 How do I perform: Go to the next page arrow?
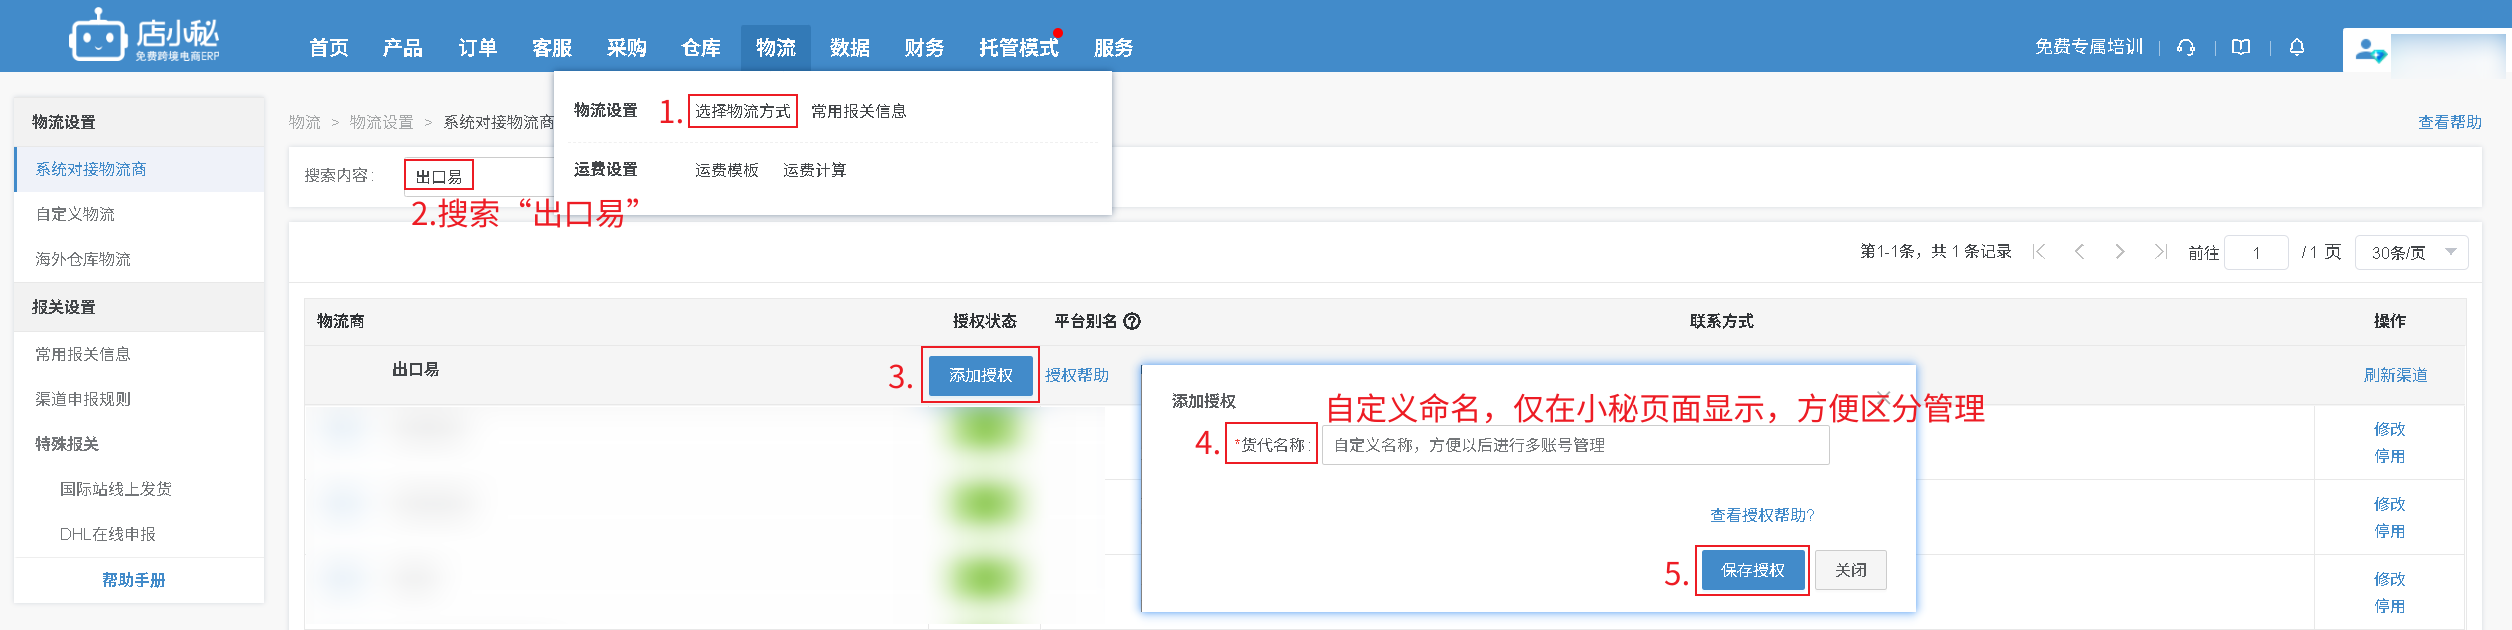2120,252
